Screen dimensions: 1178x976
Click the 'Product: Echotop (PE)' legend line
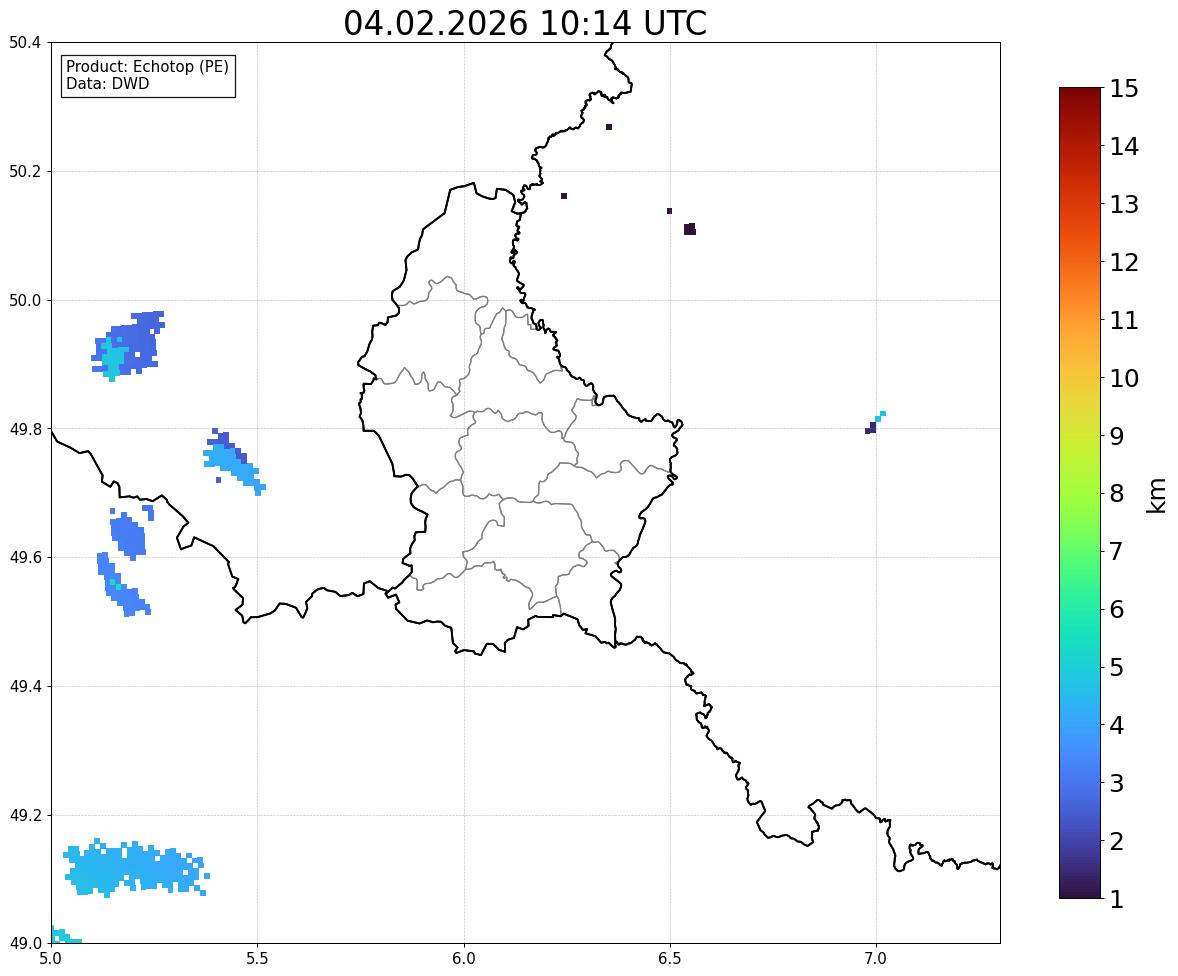[147, 66]
